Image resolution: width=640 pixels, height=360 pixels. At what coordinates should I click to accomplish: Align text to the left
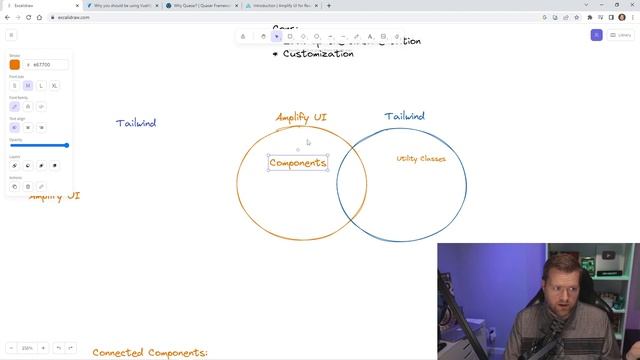pos(15,128)
